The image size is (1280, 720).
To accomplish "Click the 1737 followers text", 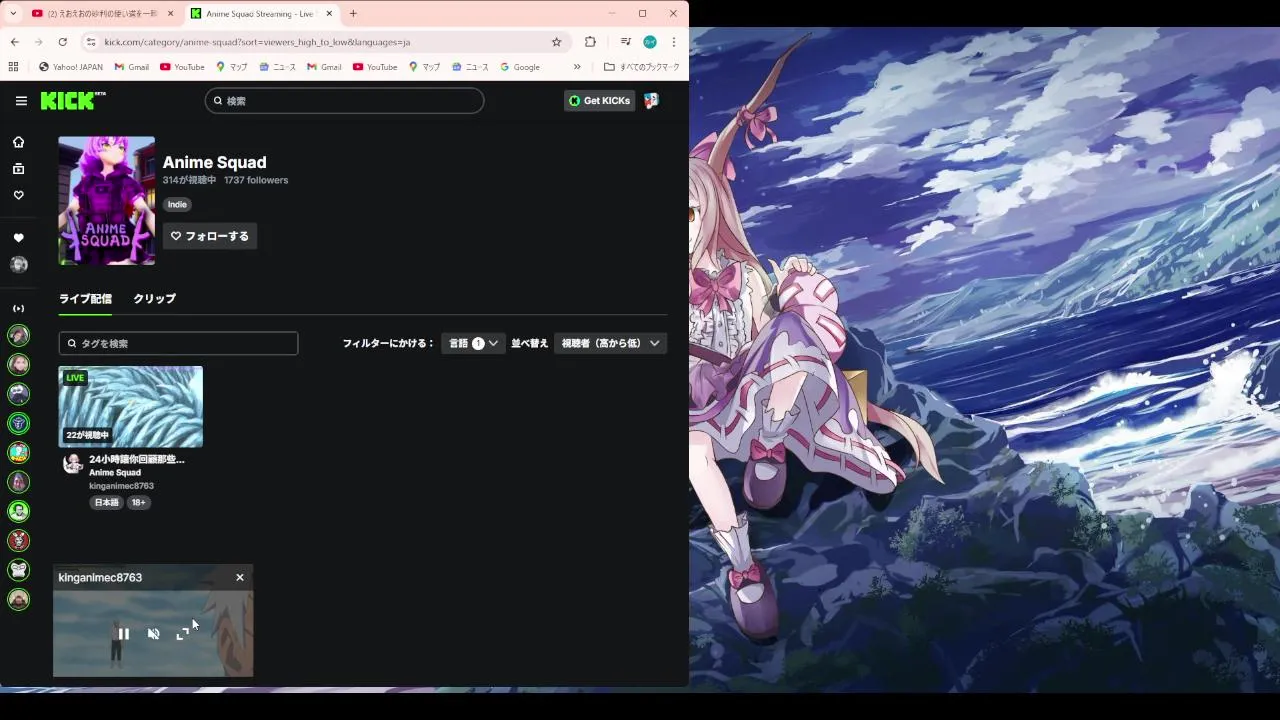I will click(x=256, y=180).
